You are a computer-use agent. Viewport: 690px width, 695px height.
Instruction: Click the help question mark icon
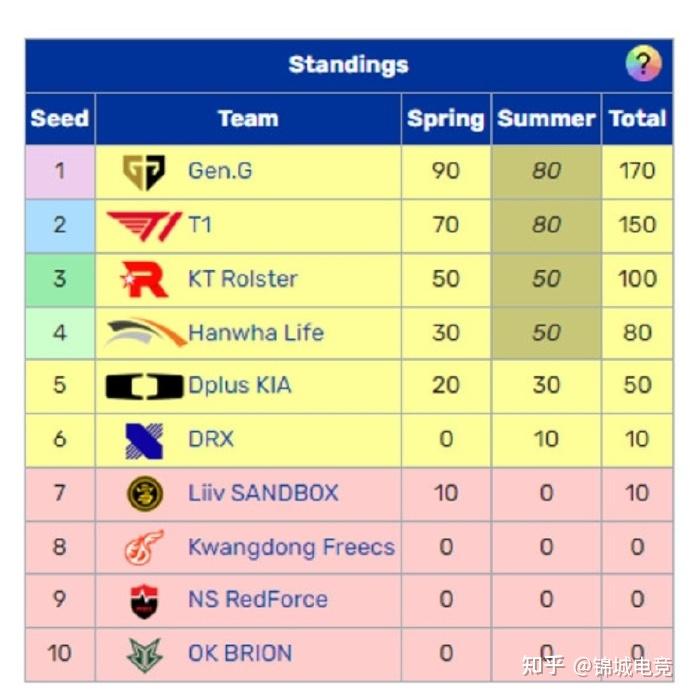click(643, 65)
